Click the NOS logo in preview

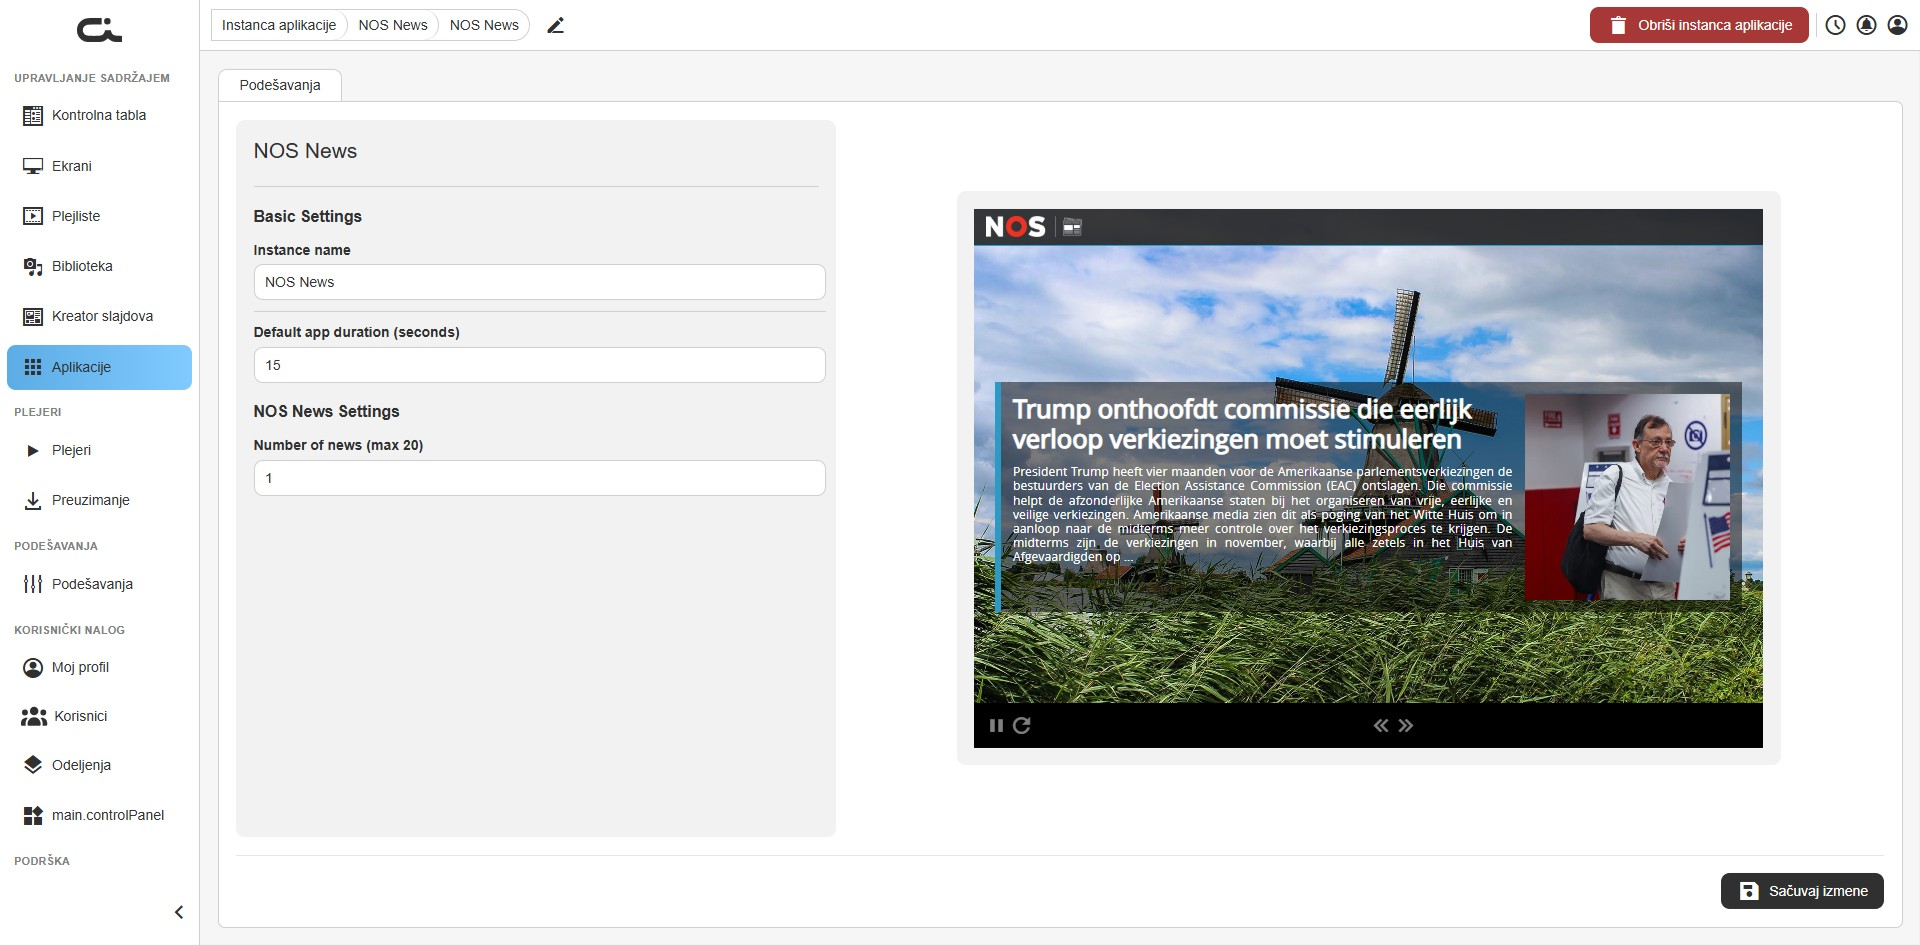point(1015,227)
